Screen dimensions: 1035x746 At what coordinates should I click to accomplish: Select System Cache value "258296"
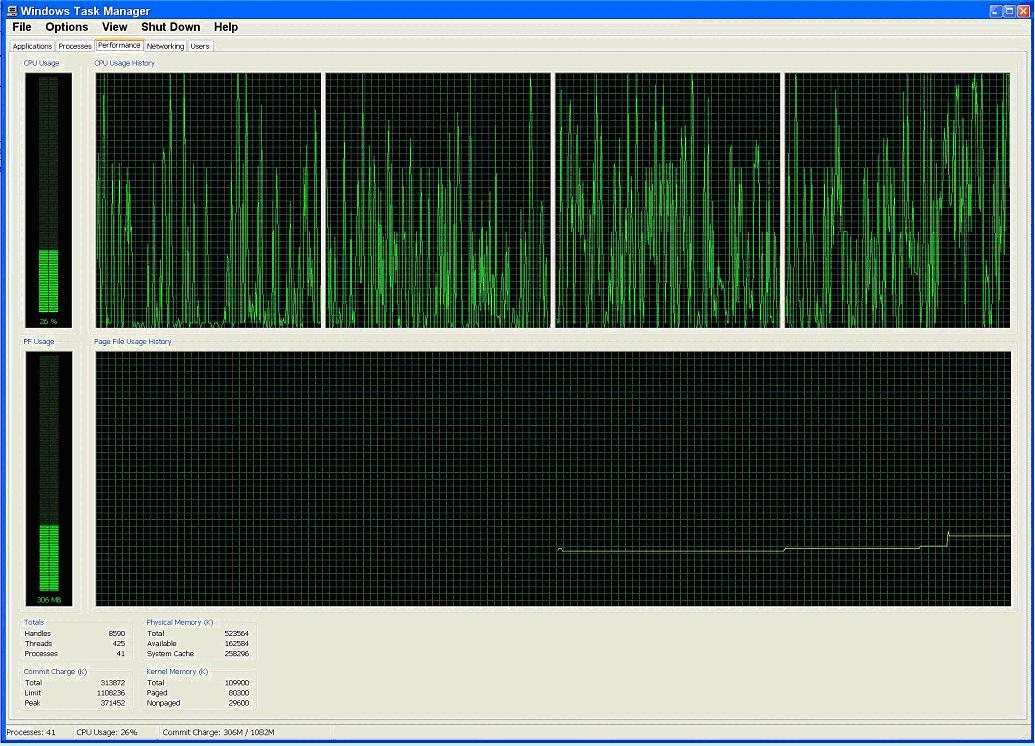click(x=236, y=654)
